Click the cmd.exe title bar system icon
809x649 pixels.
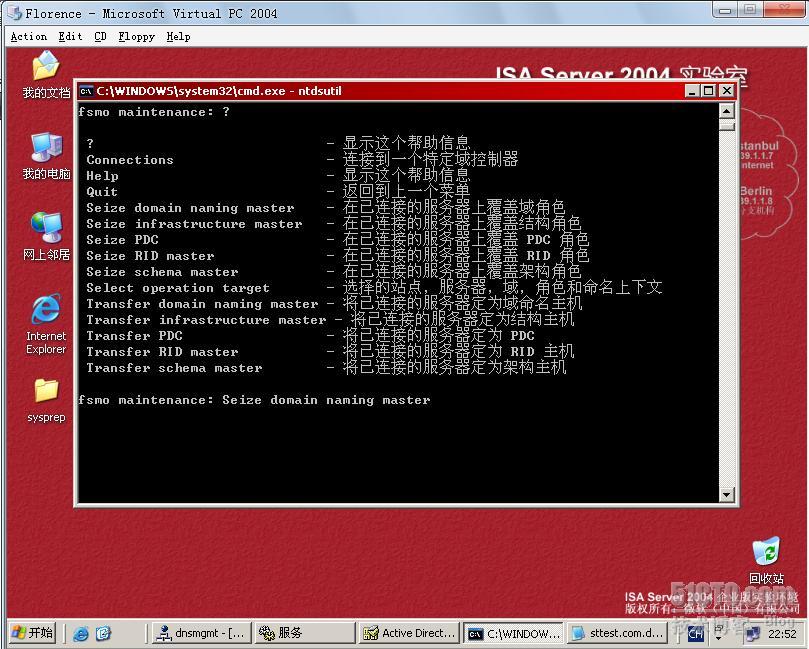point(86,91)
